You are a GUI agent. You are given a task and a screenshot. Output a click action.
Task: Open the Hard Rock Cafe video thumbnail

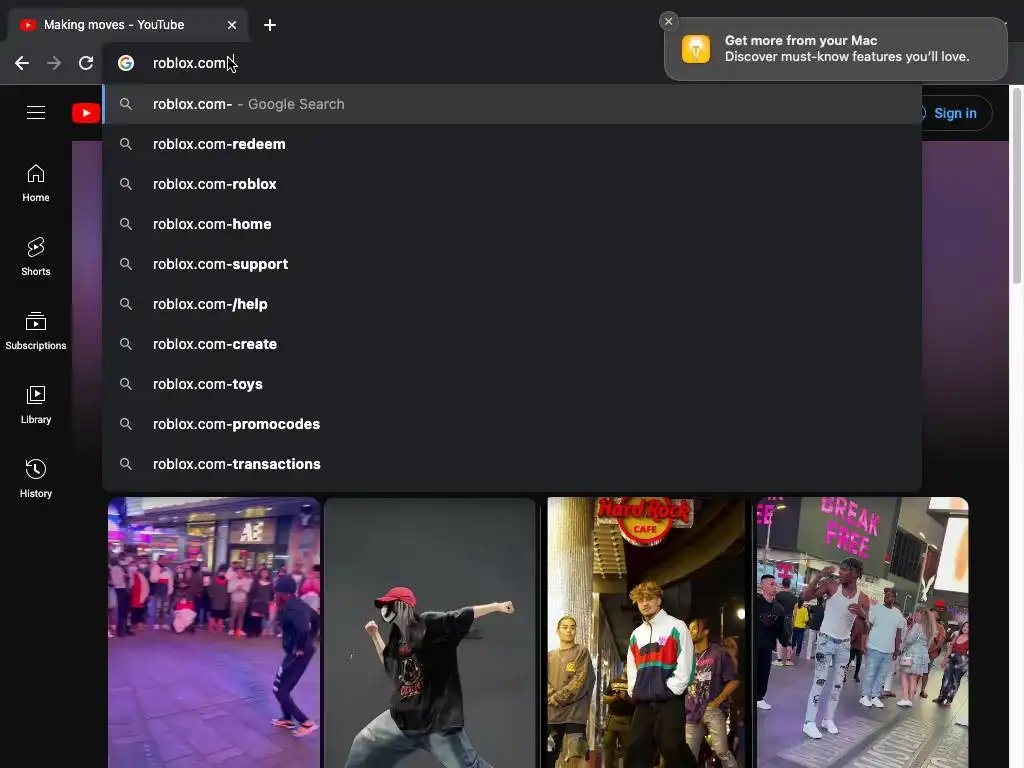[646, 632]
